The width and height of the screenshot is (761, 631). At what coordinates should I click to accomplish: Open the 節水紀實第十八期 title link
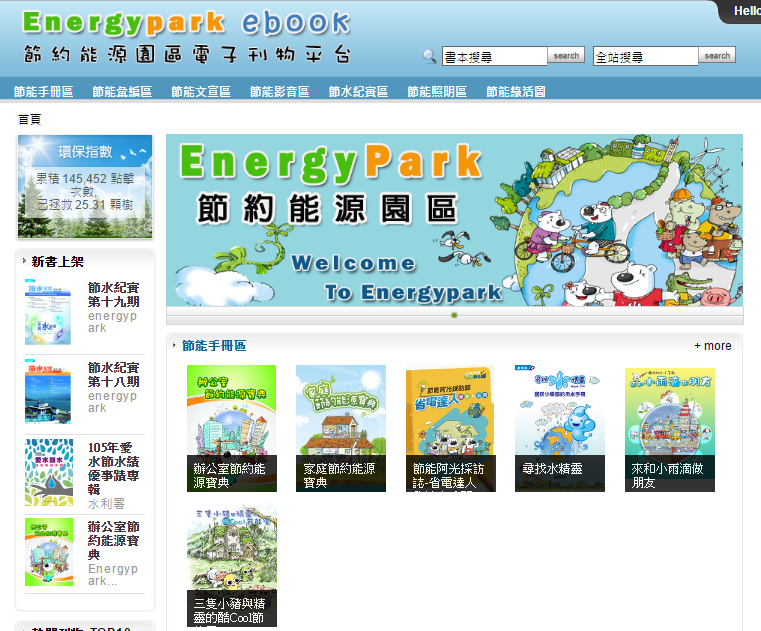(x=114, y=375)
